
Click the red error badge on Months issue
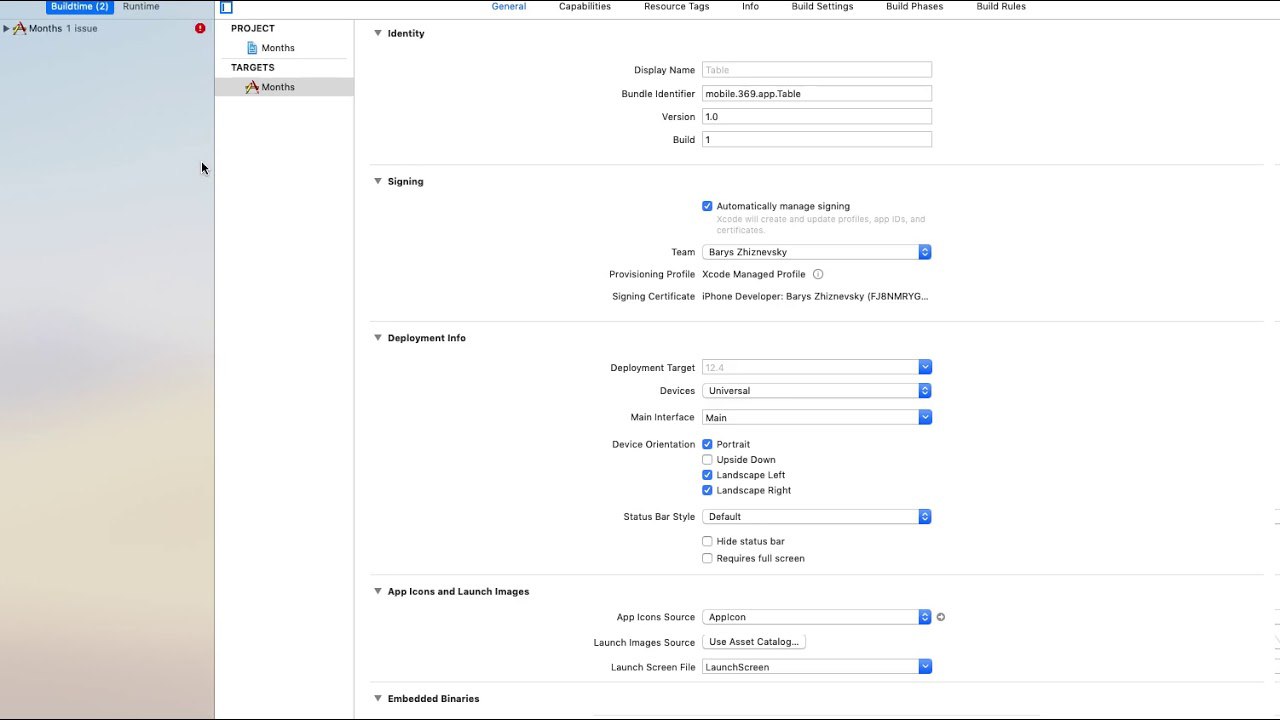coord(200,28)
